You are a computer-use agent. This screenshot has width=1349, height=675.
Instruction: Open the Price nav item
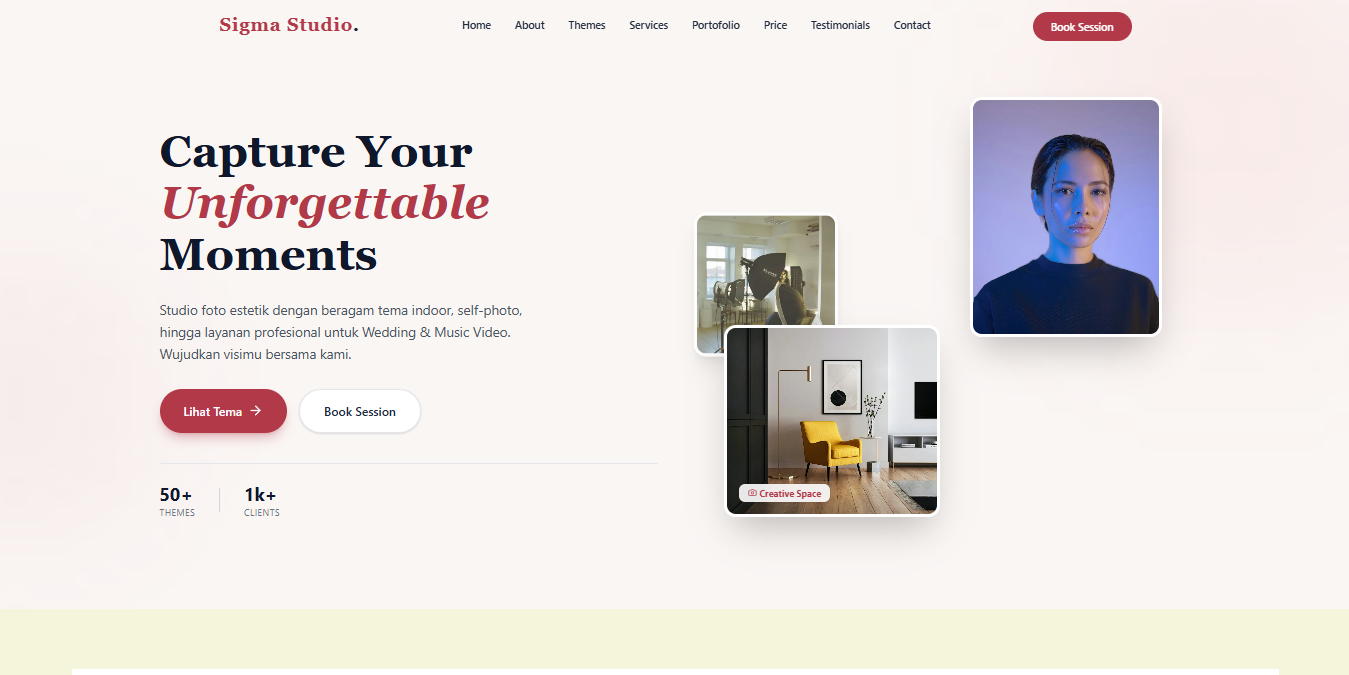click(x=775, y=25)
